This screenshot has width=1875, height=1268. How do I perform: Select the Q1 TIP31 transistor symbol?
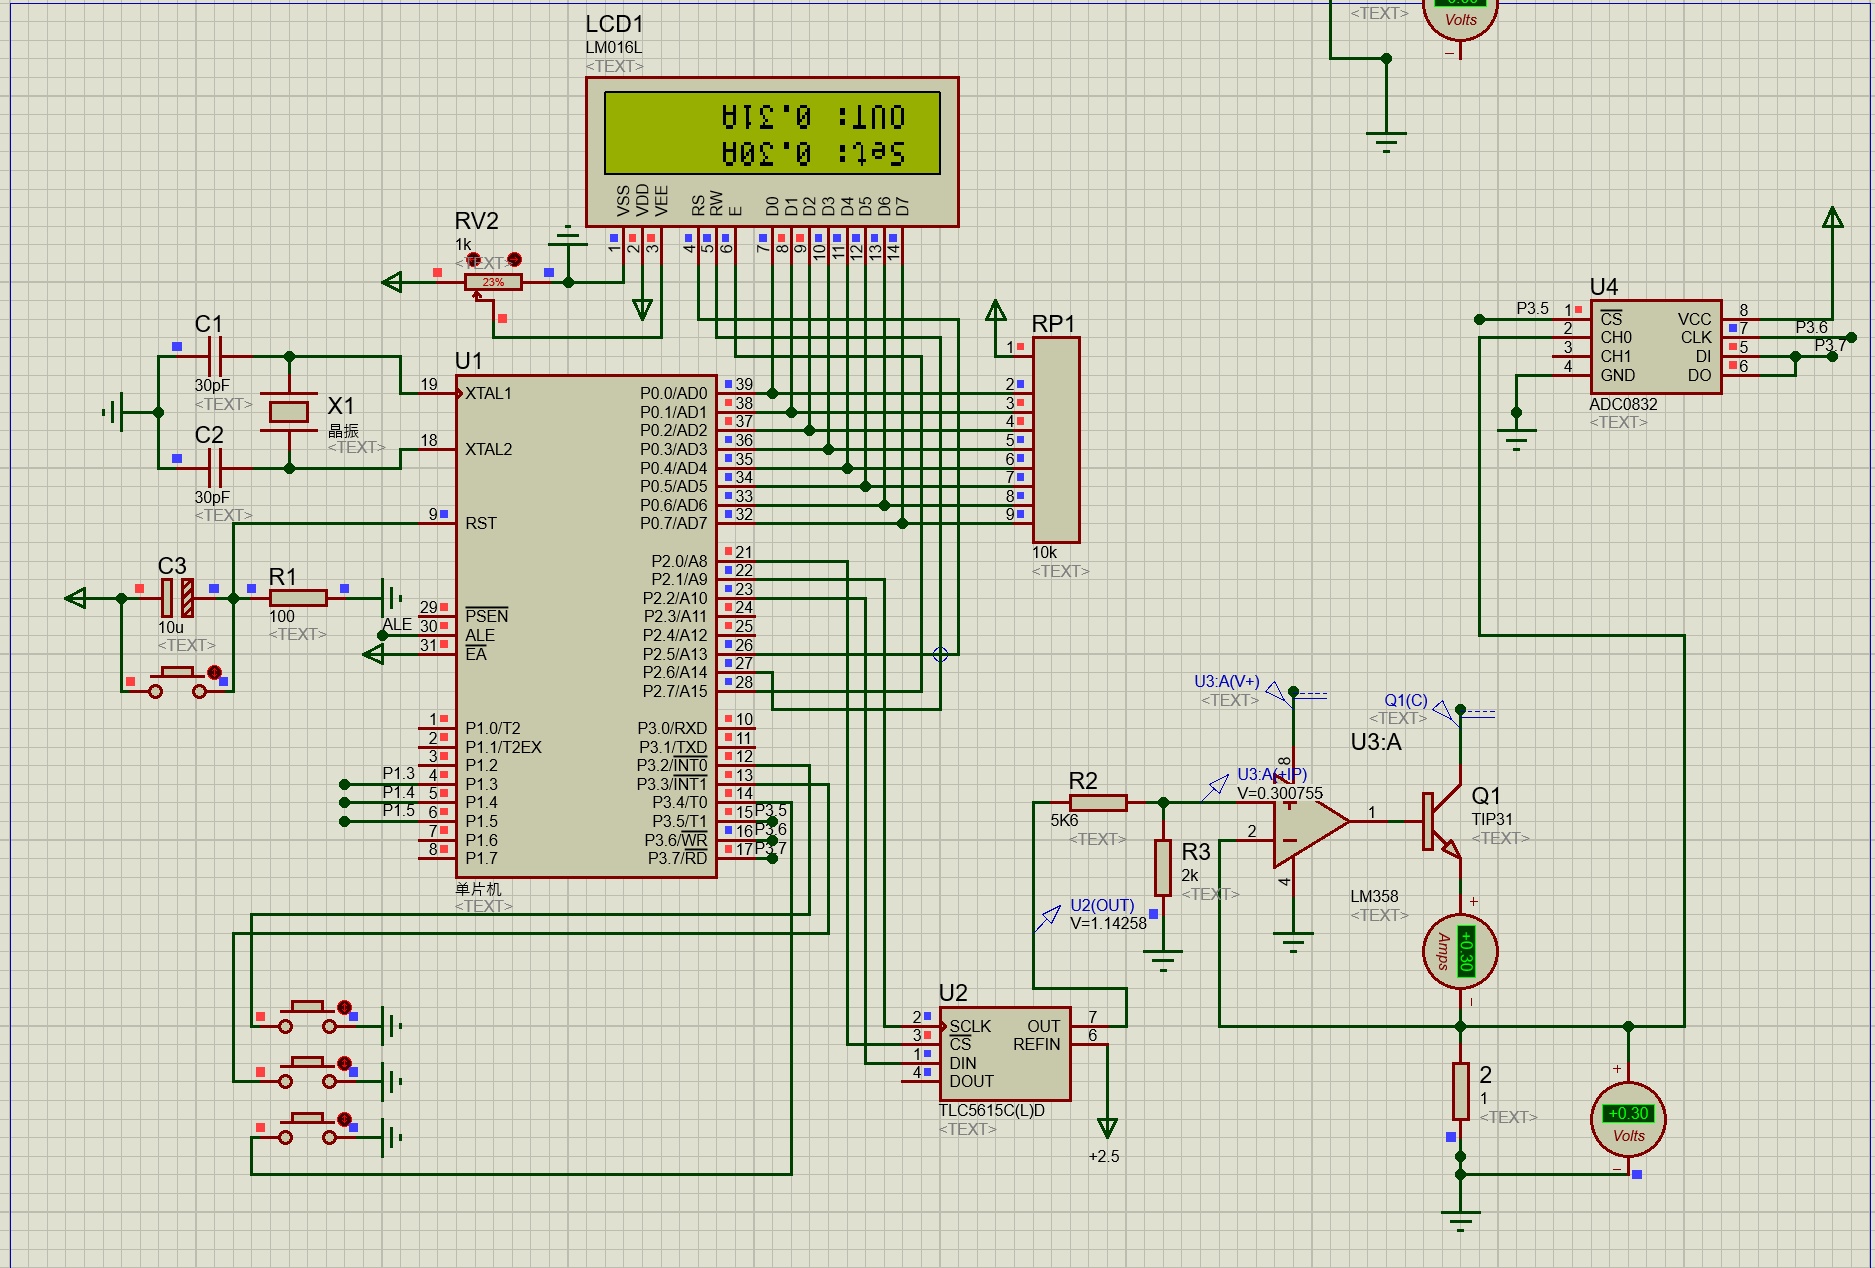[x=1441, y=822]
